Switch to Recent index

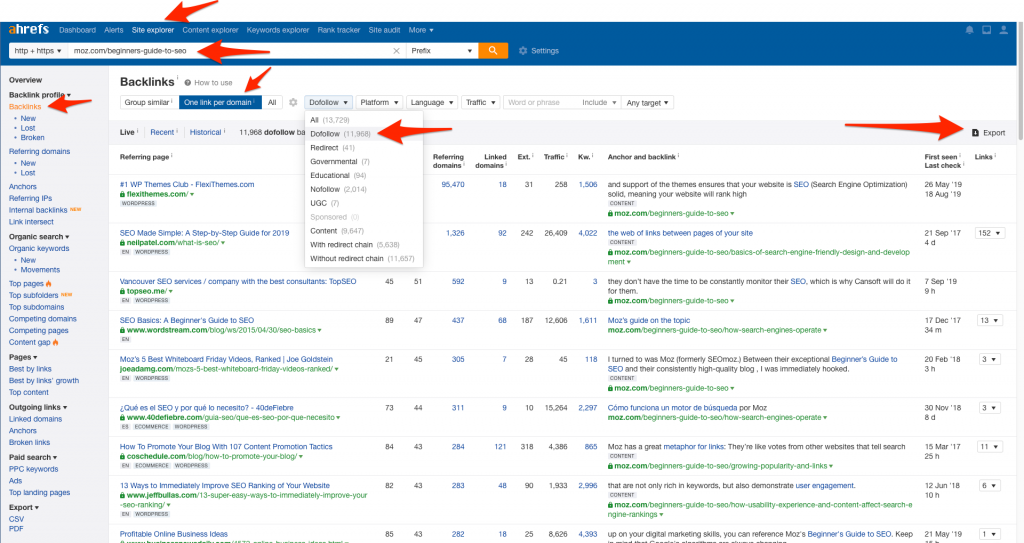click(162, 132)
